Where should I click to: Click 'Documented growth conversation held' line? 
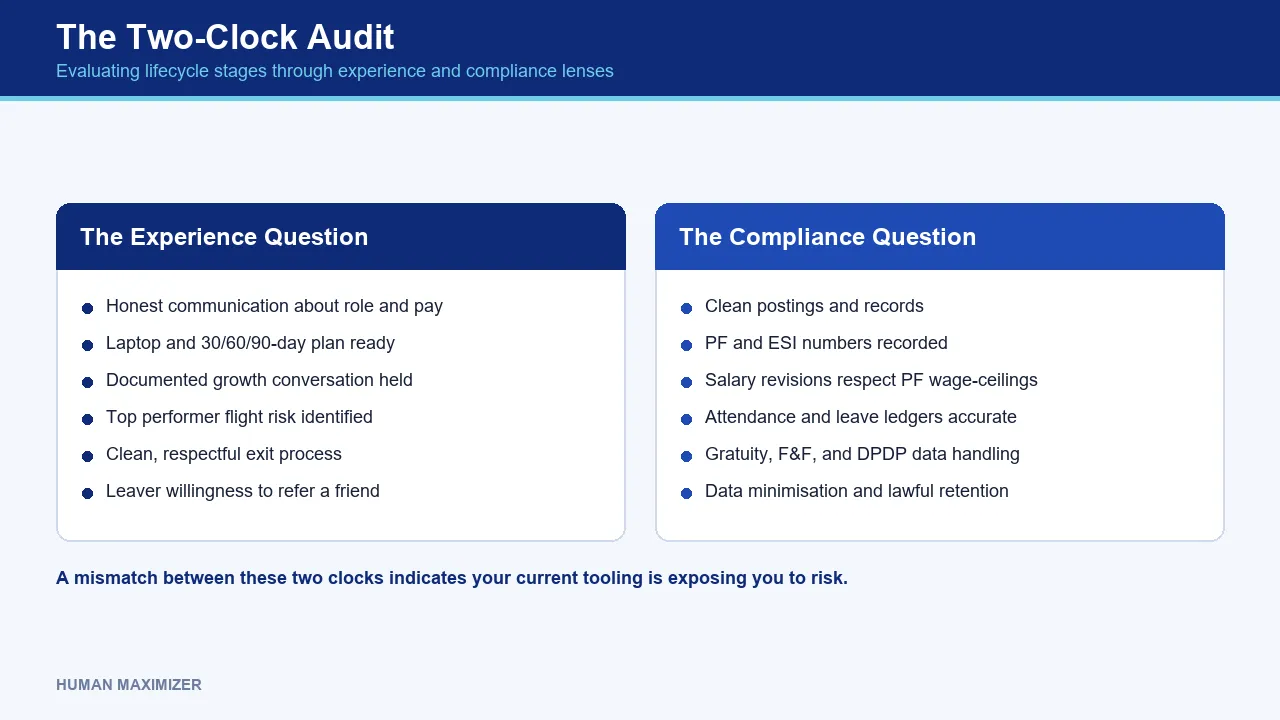[259, 380]
